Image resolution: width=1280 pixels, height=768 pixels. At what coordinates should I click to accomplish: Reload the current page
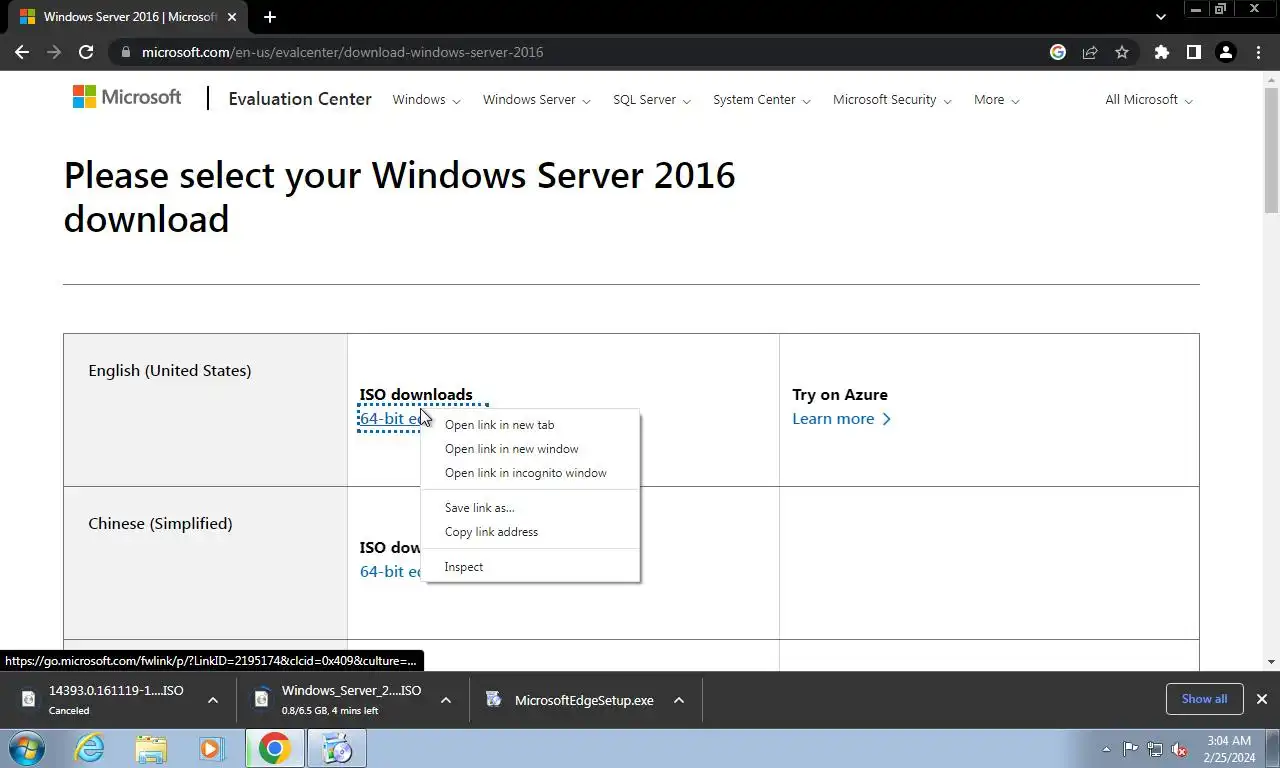click(x=86, y=52)
